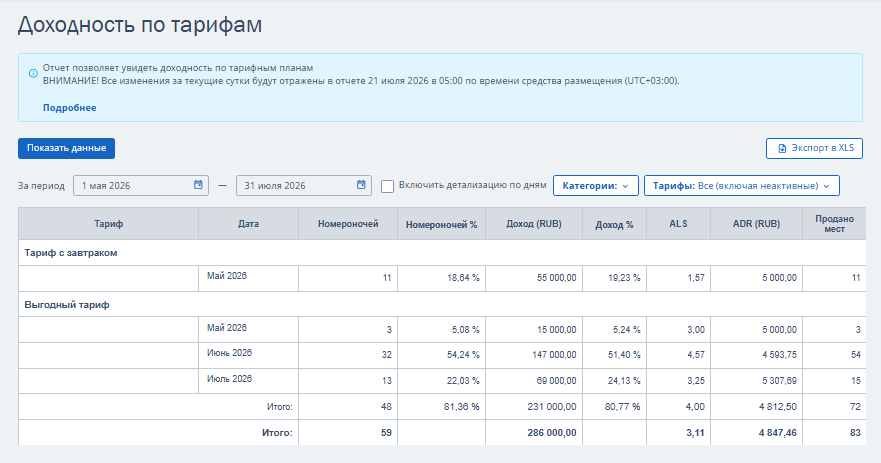Click the XLS file icon on export button
Viewport: 881px width, 463px height.
[x=782, y=148]
